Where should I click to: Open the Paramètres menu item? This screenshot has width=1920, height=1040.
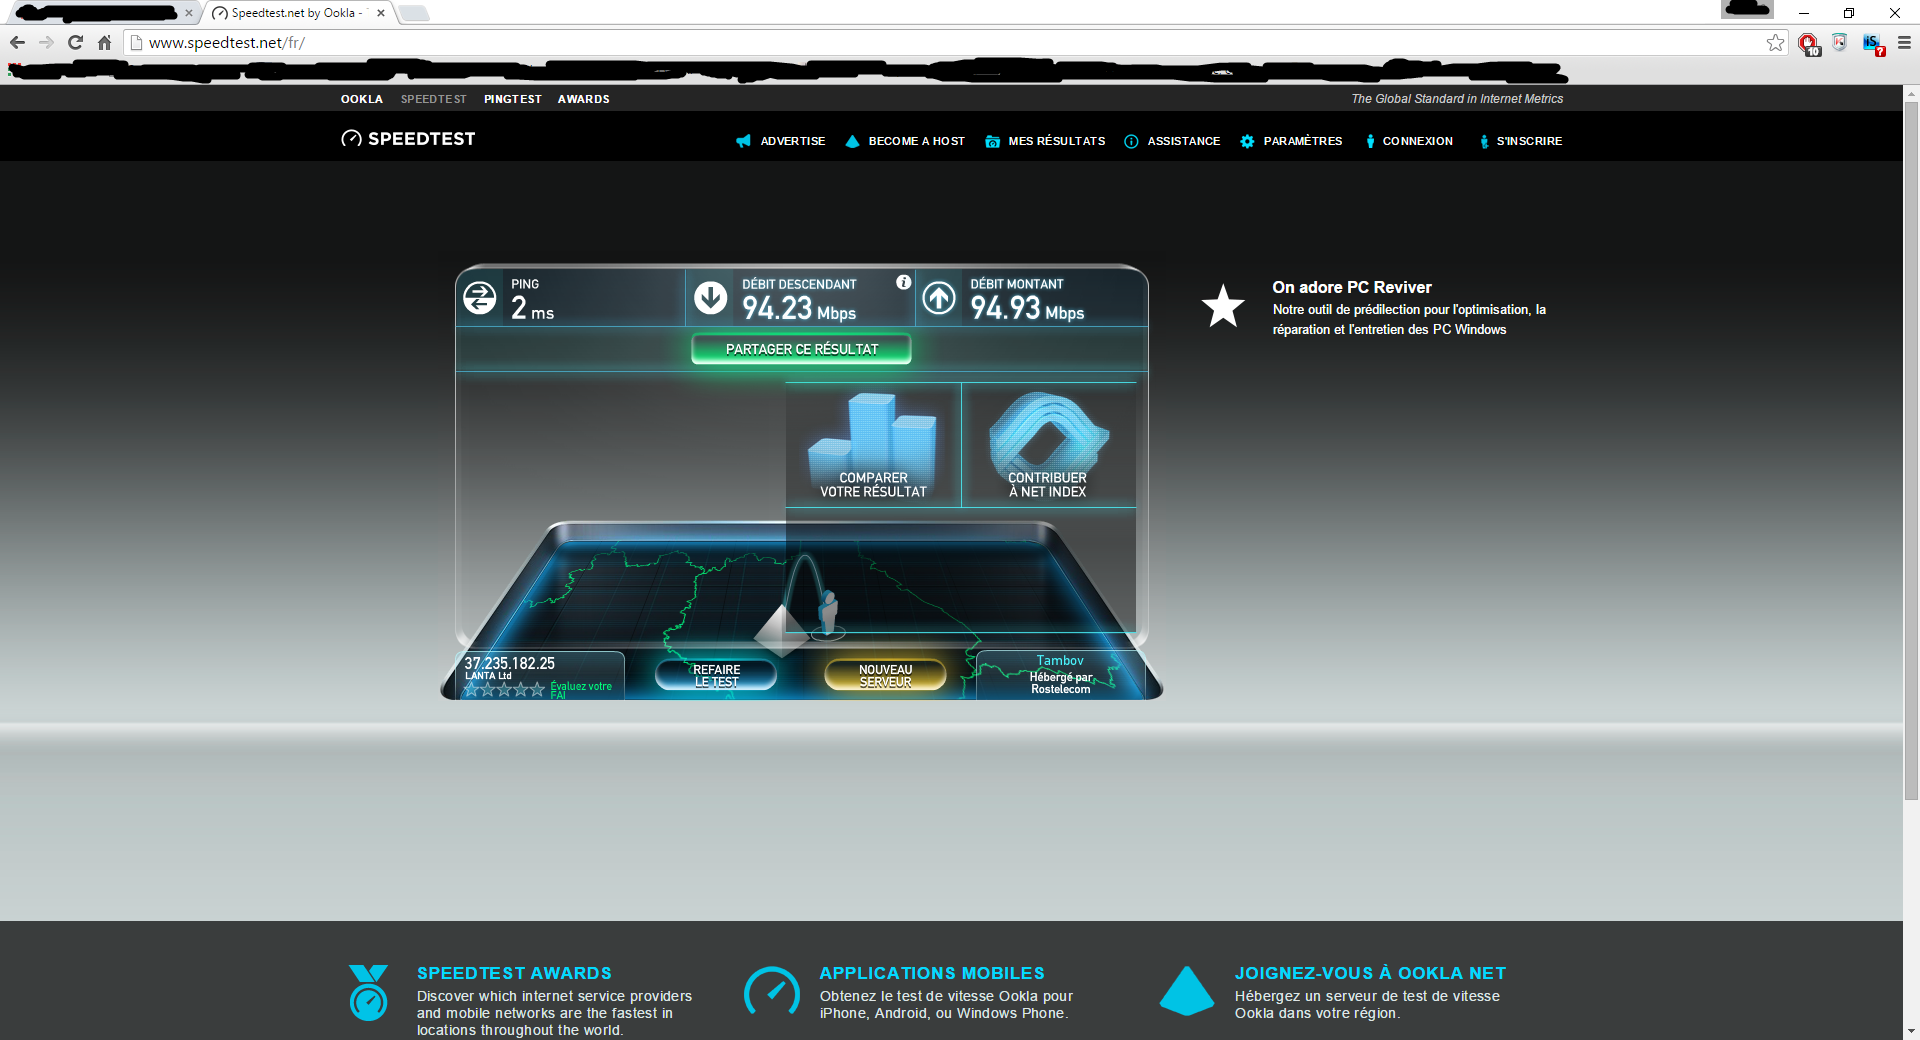(1291, 141)
